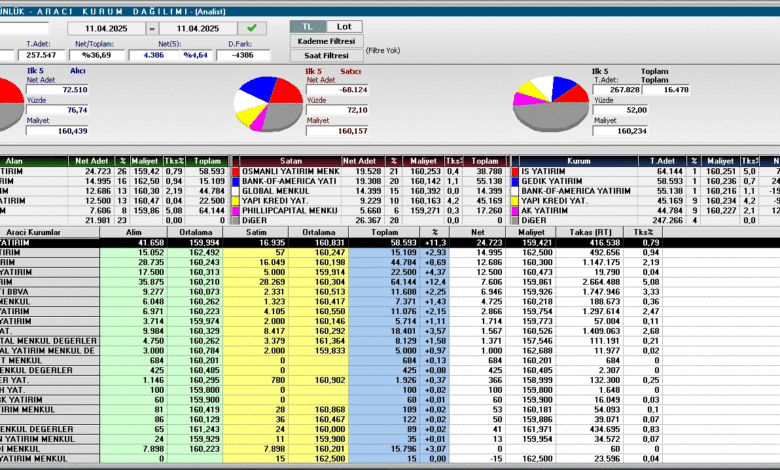Image resolution: width=780 pixels, height=470 pixels.
Task: Select the H YAT. broker row
Action: point(331,390)
